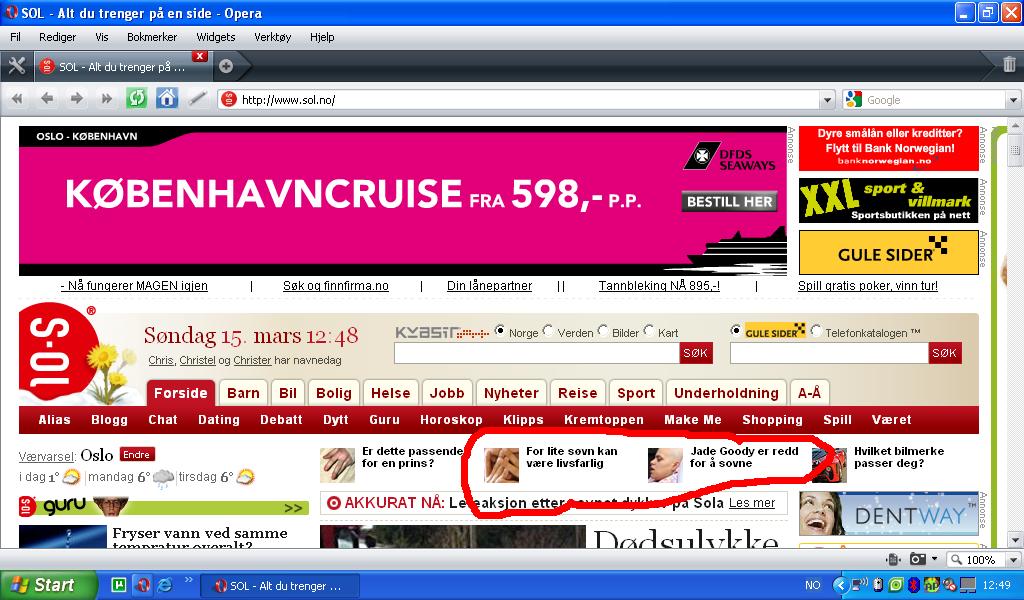Click the guru banner double-arrow

(x=293, y=508)
